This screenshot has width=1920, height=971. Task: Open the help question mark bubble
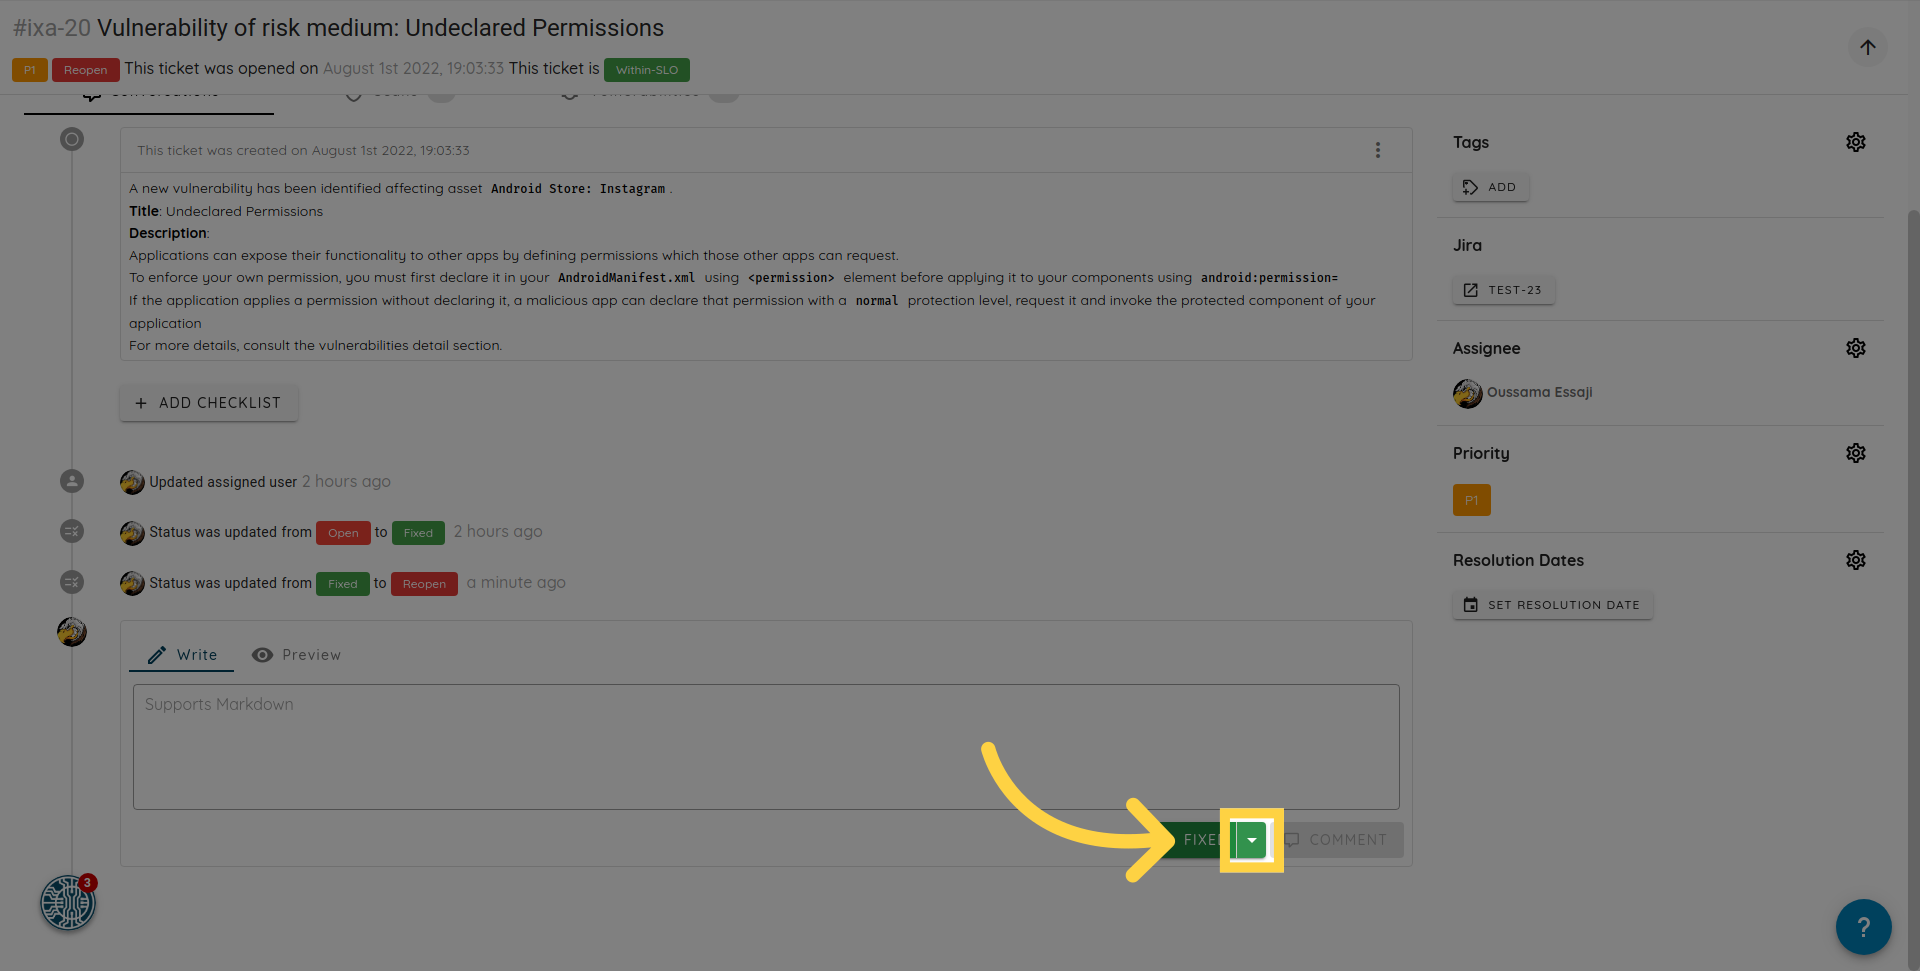click(x=1862, y=927)
